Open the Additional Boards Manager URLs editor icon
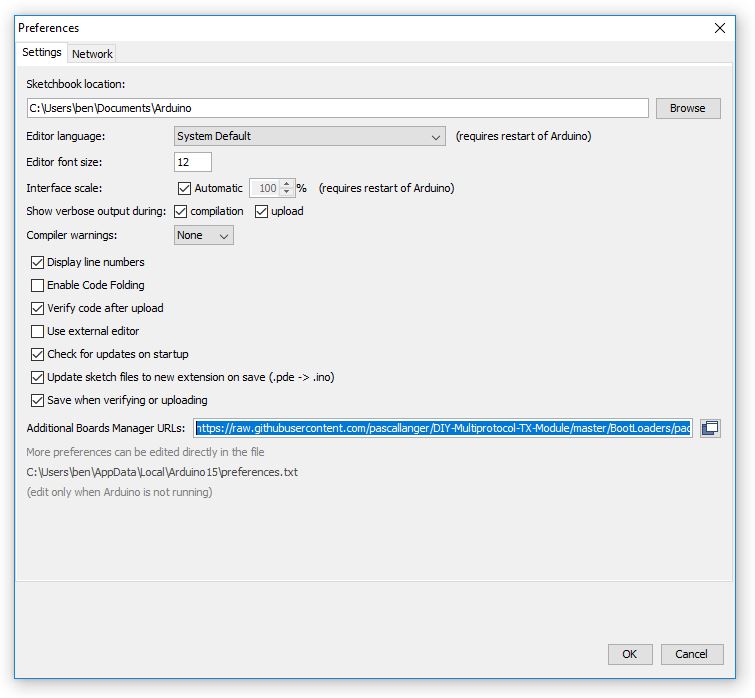 [x=710, y=428]
